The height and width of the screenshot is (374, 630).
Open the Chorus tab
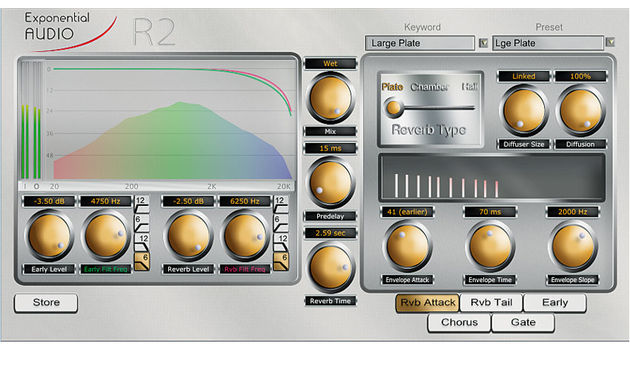[x=459, y=323]
